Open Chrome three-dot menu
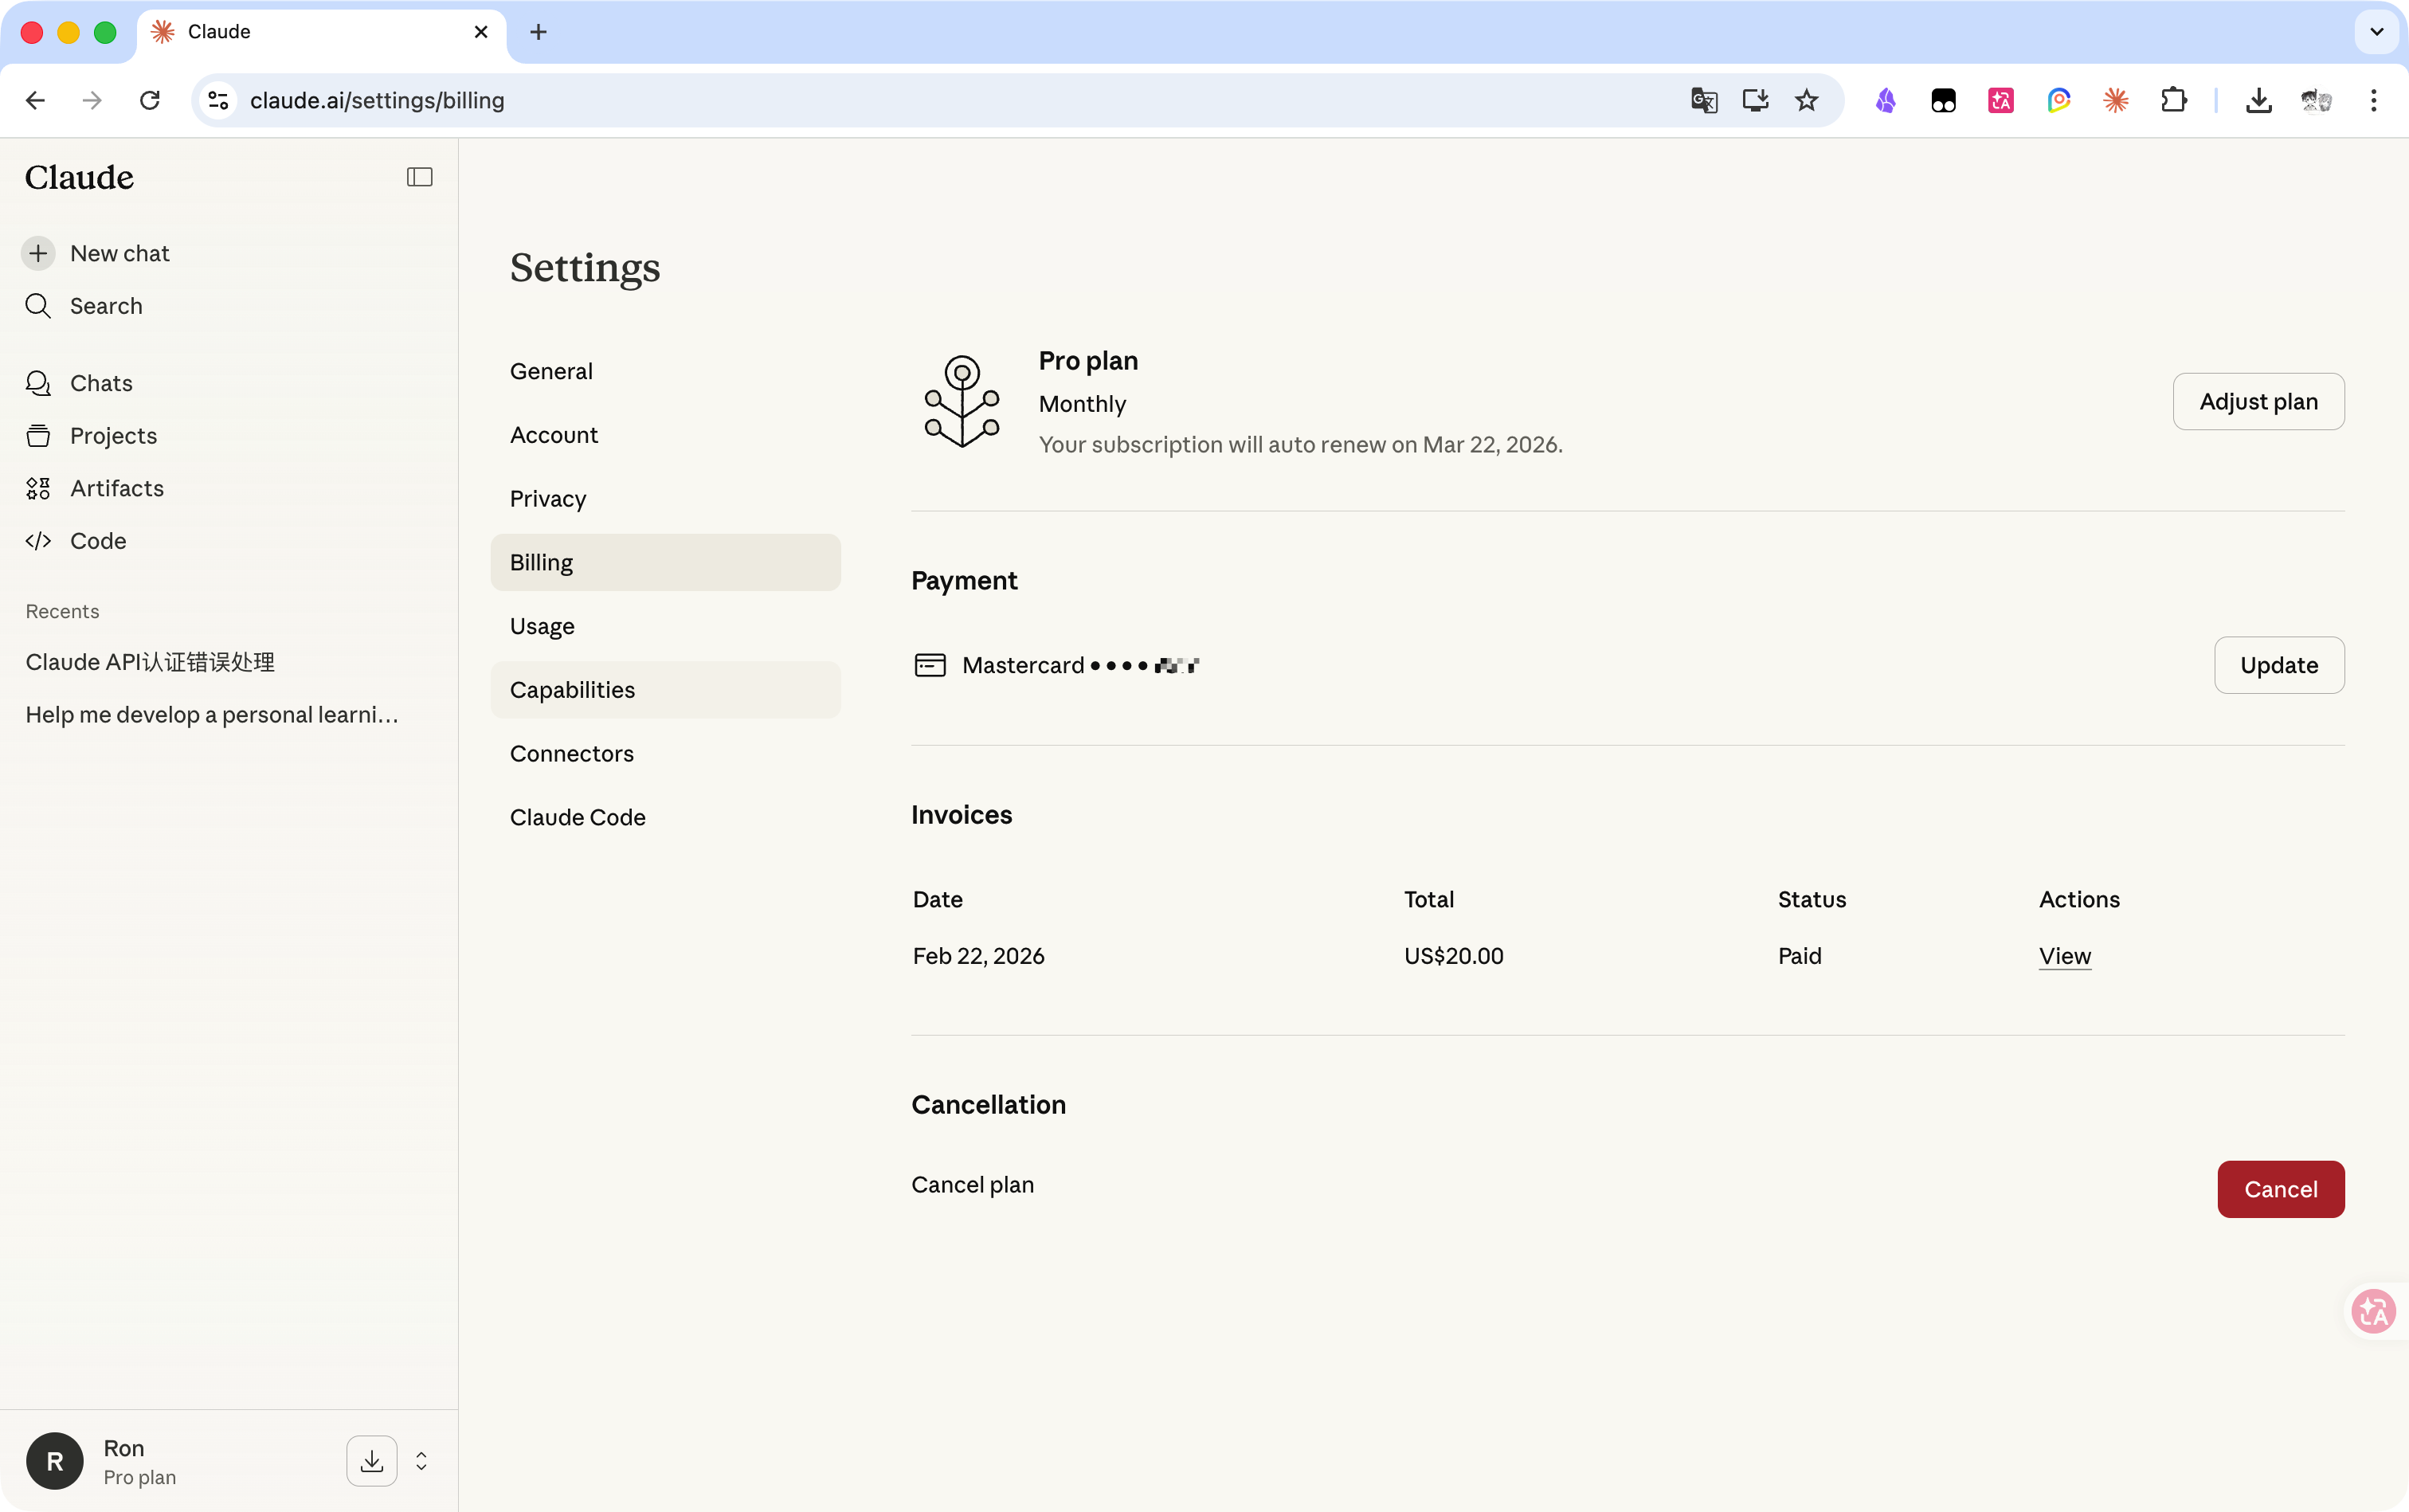 [x=2373, y=100]
